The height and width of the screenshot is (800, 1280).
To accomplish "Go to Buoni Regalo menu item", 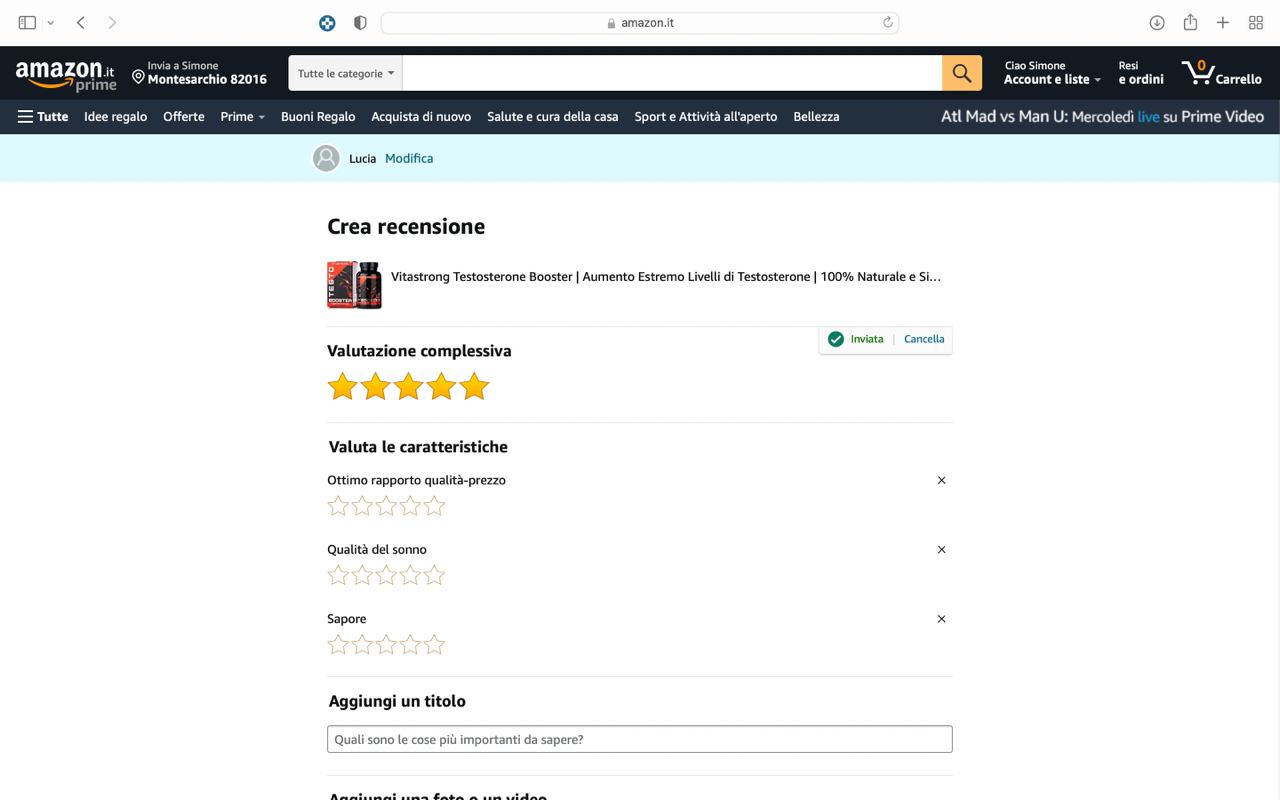I will pos(318,116).
